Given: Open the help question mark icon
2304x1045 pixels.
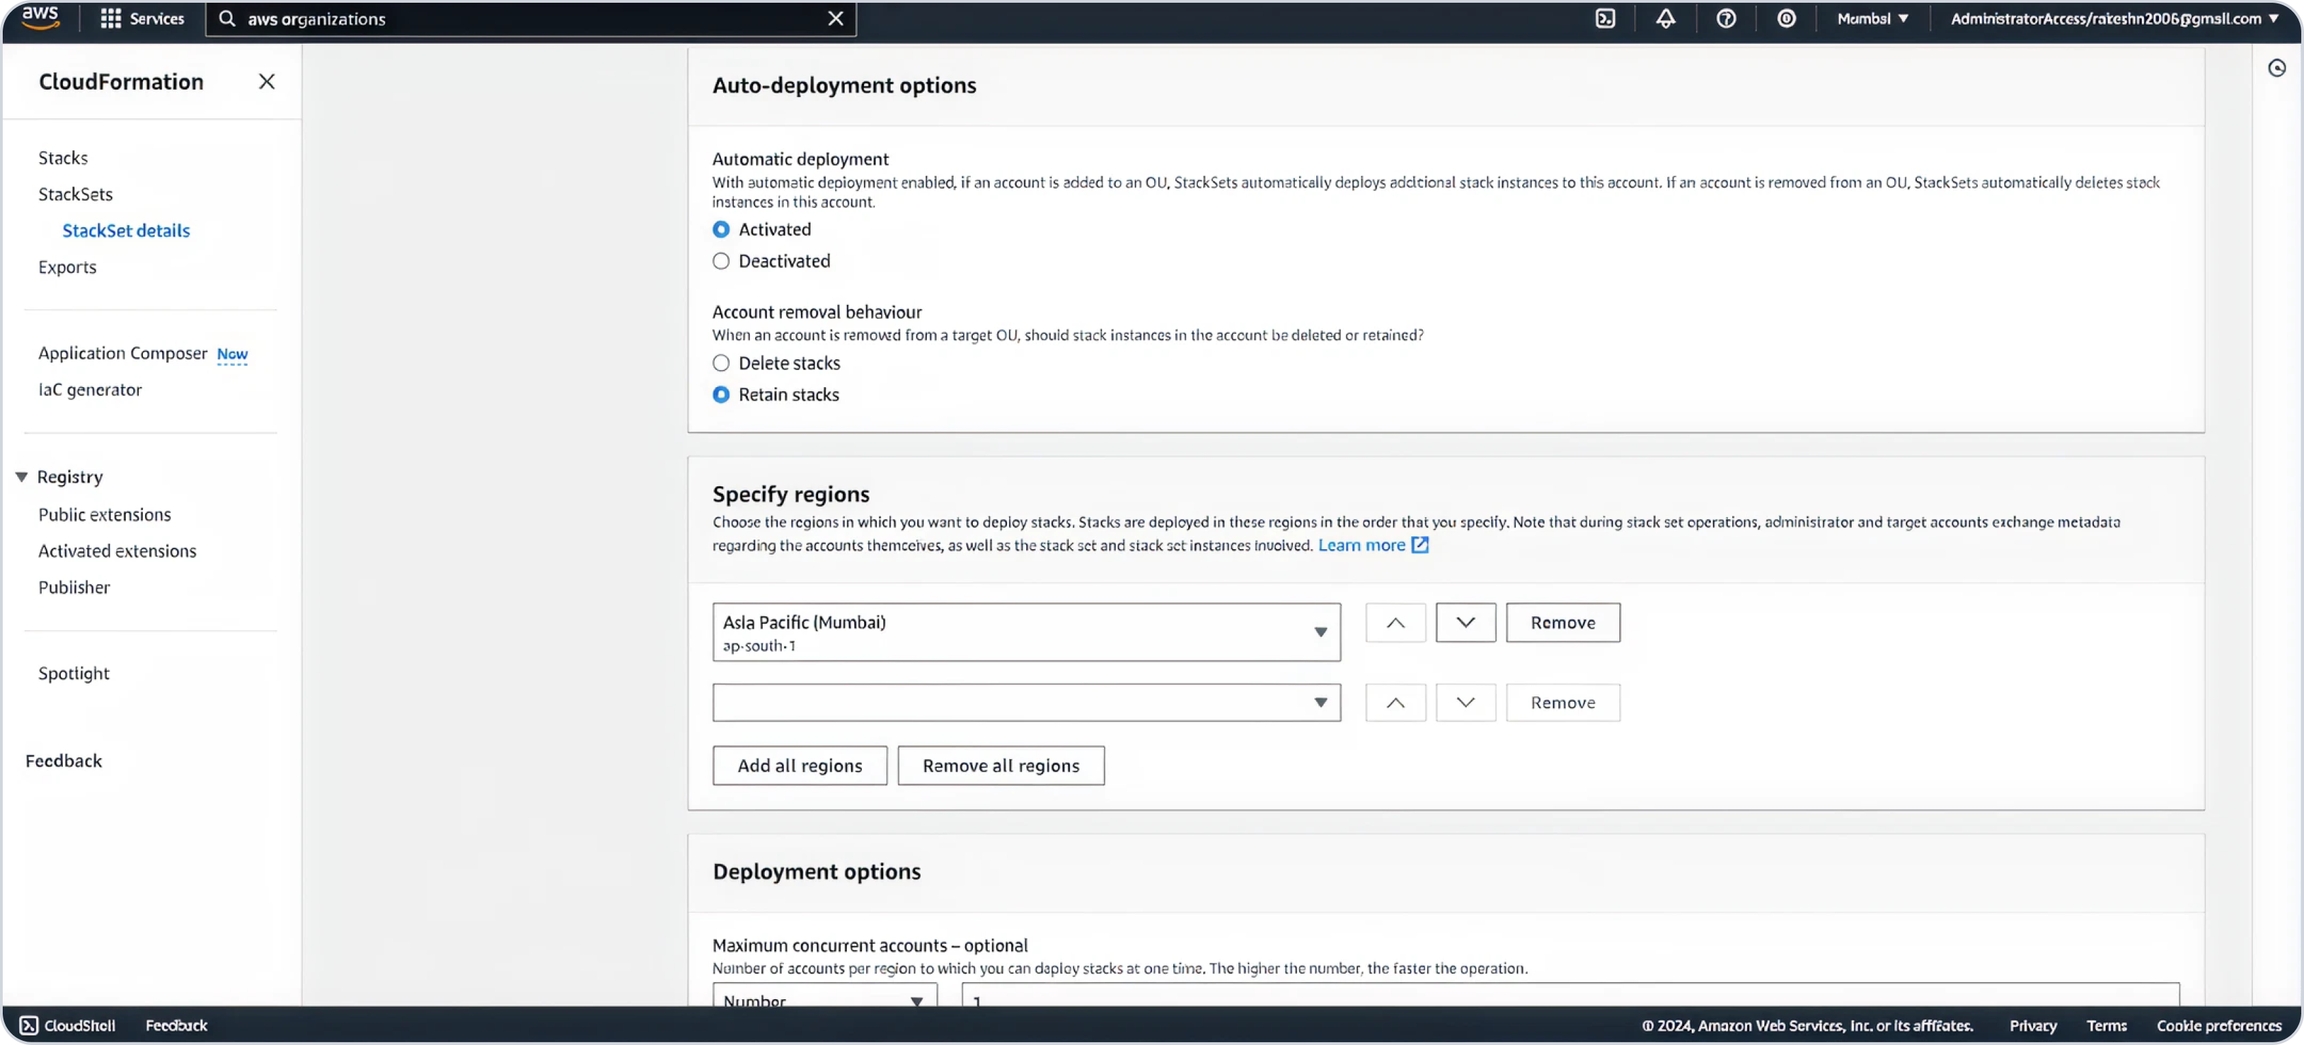Looking at the screenshot, I should click(1725, 19).
